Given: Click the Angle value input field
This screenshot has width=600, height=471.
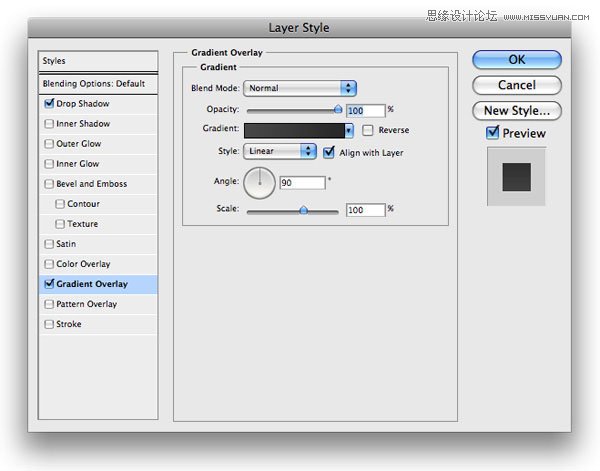Looking at the screenshot, I should pyautogui.click(x=303, y=183).
